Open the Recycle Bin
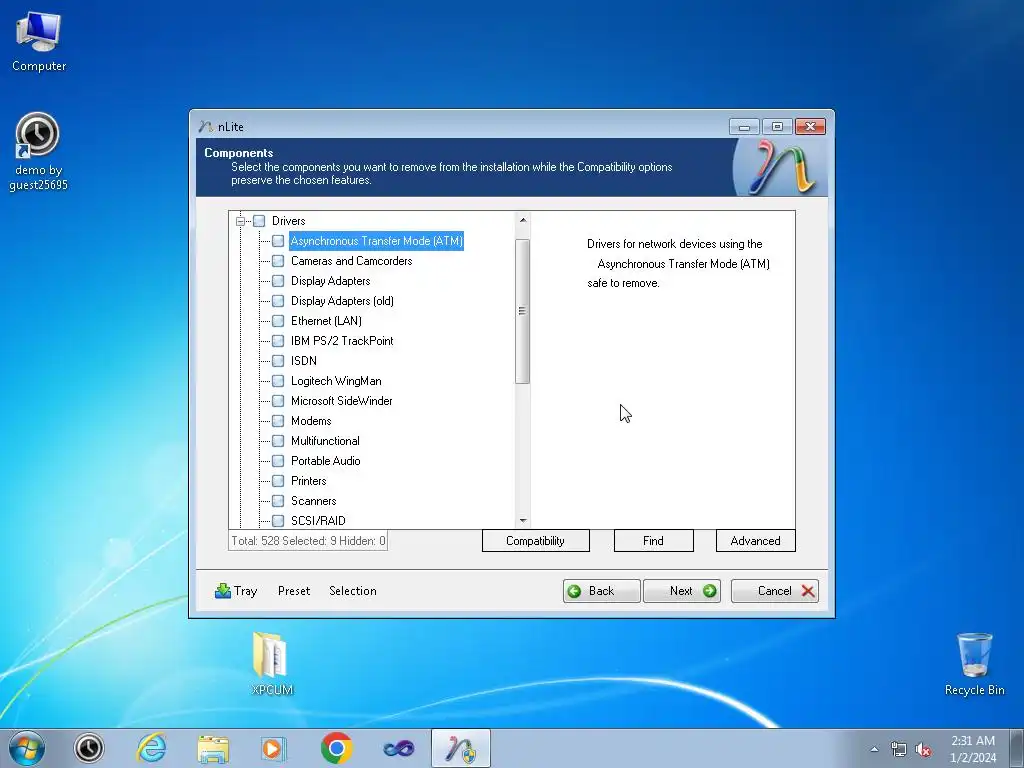1024x768 pixels. (974, 664)
